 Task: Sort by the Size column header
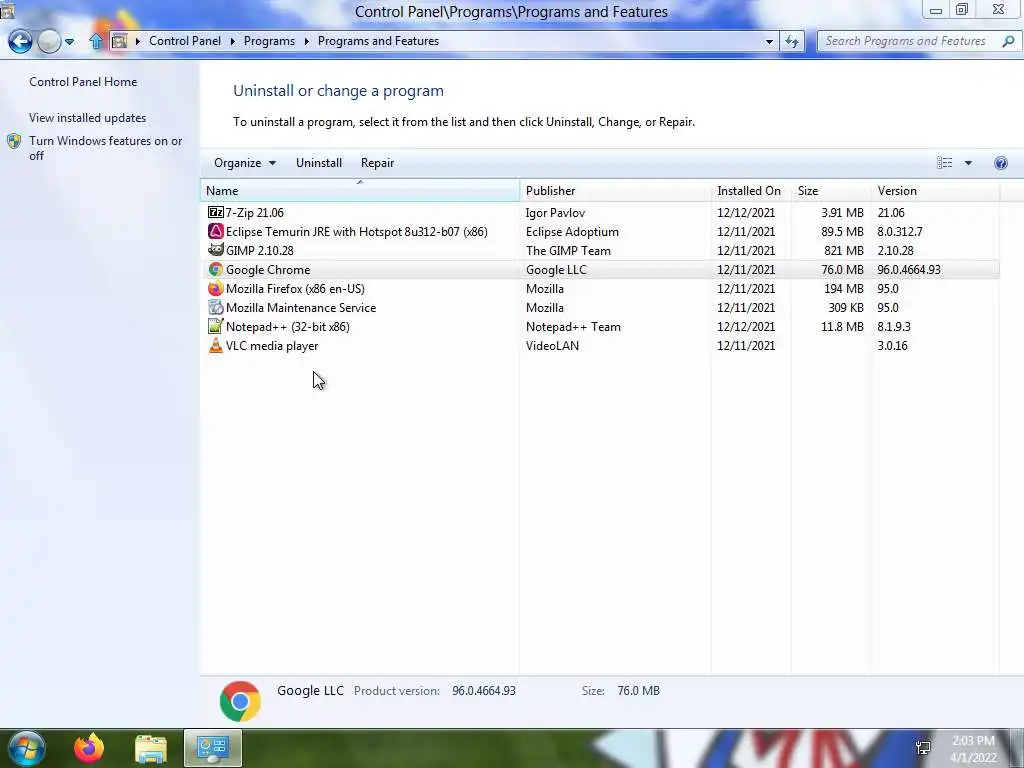(831, 191)
